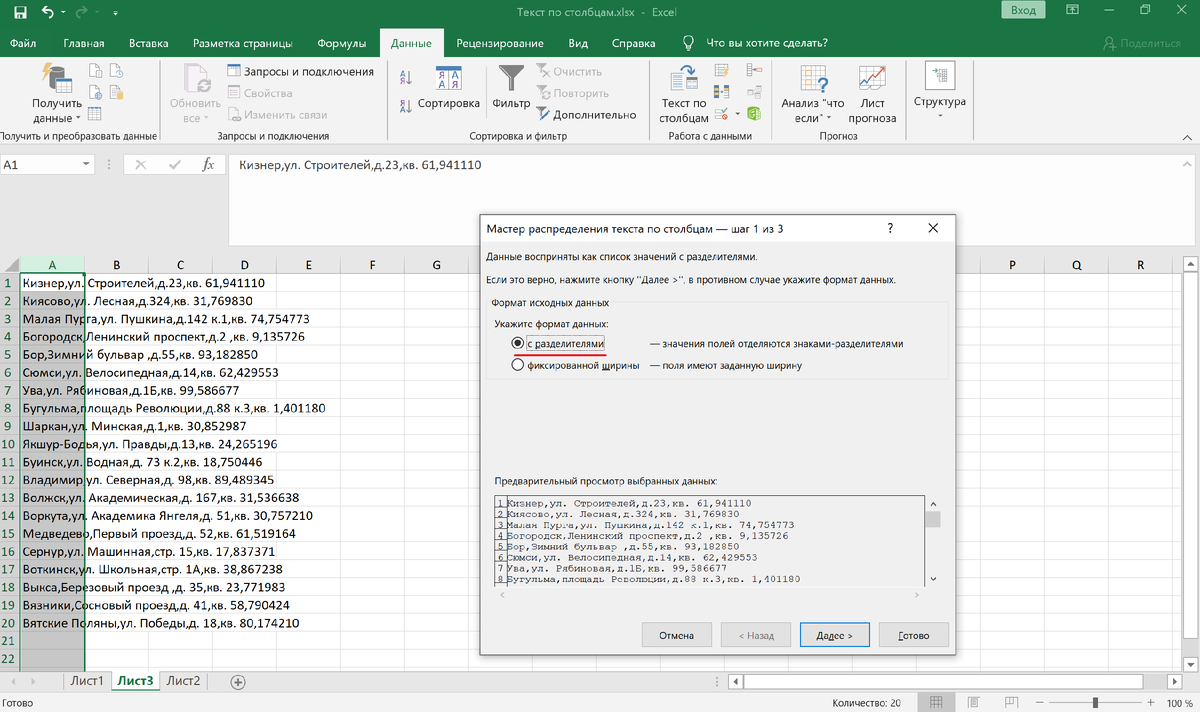Click the Recent Sources icon
This screenshot has height=712, width=1200.
tap(116, 70)
